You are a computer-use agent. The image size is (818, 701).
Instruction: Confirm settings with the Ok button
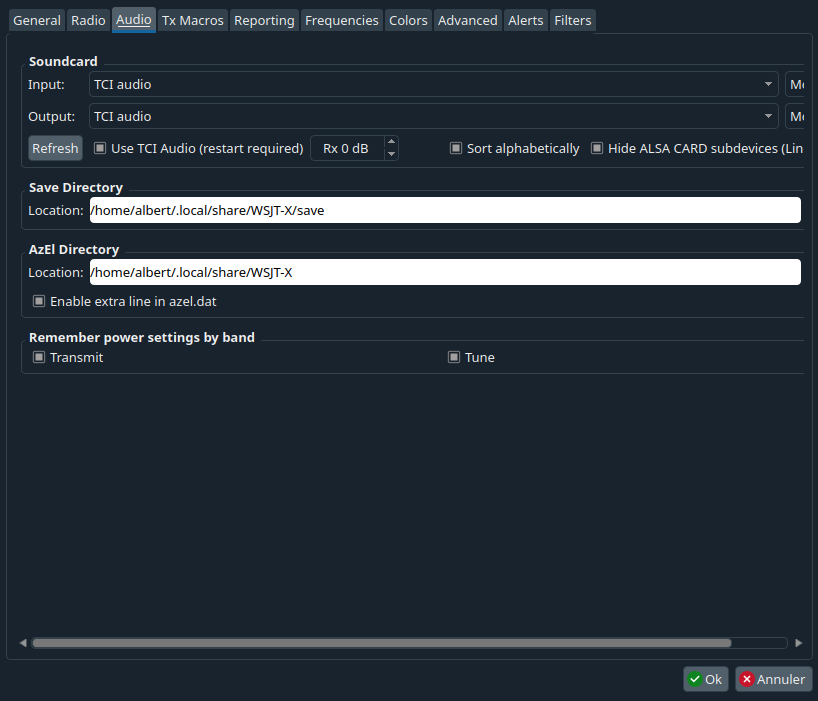705,679
